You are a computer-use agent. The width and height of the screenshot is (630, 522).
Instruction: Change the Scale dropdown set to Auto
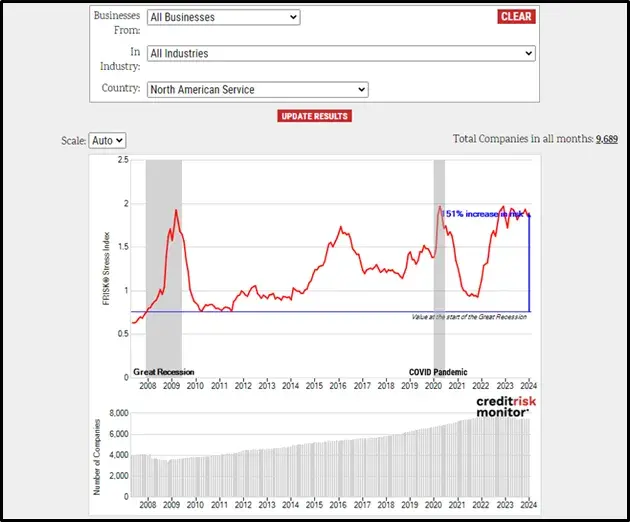click(107, 142)
